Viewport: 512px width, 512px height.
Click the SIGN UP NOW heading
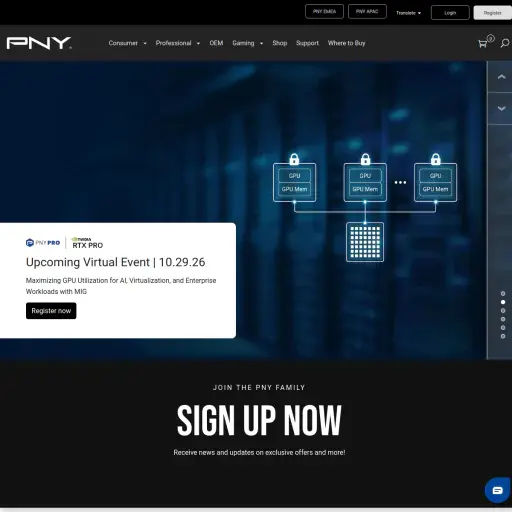point(259,420)
